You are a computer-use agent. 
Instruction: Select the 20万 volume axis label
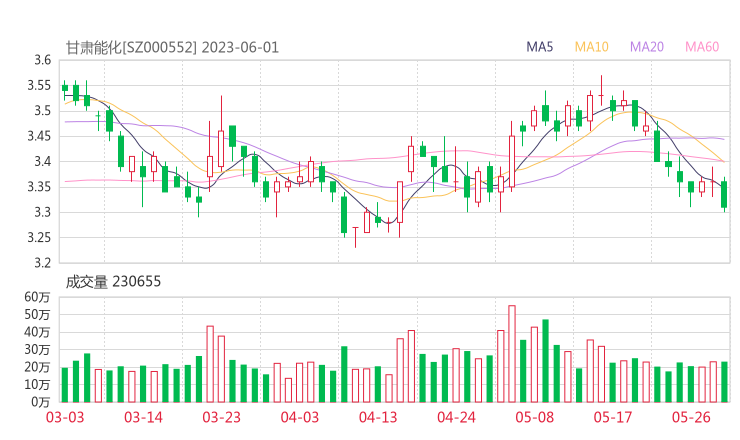click(37, 367)
